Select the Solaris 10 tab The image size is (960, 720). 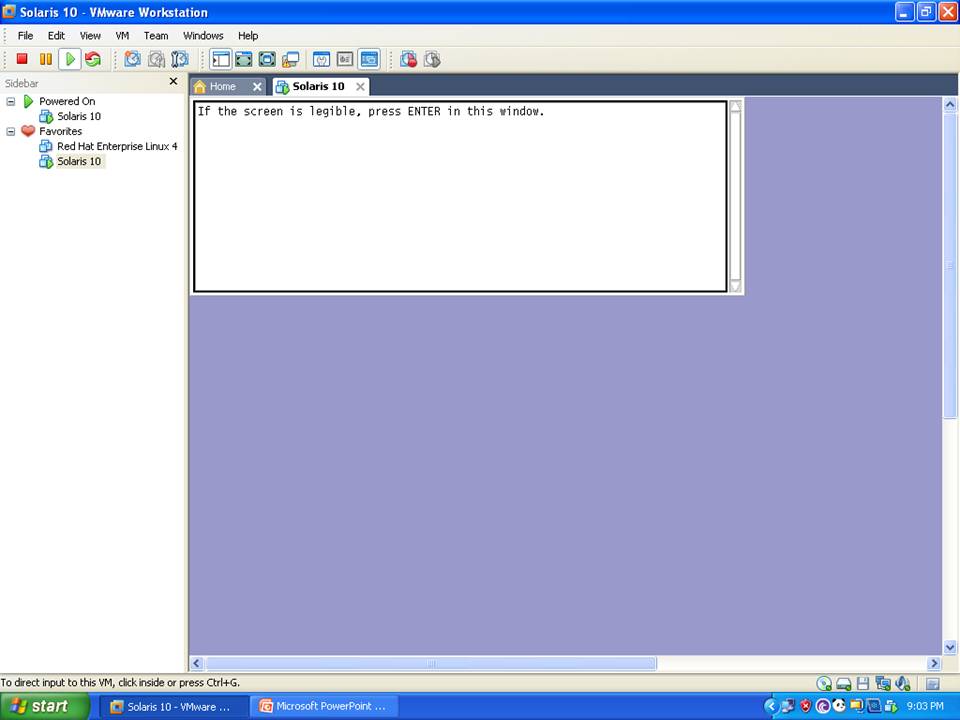click(x=318, y=86)
